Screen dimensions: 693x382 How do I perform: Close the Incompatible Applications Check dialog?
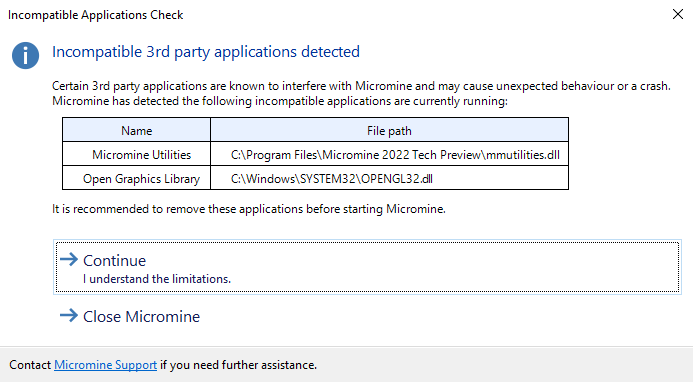678,14
